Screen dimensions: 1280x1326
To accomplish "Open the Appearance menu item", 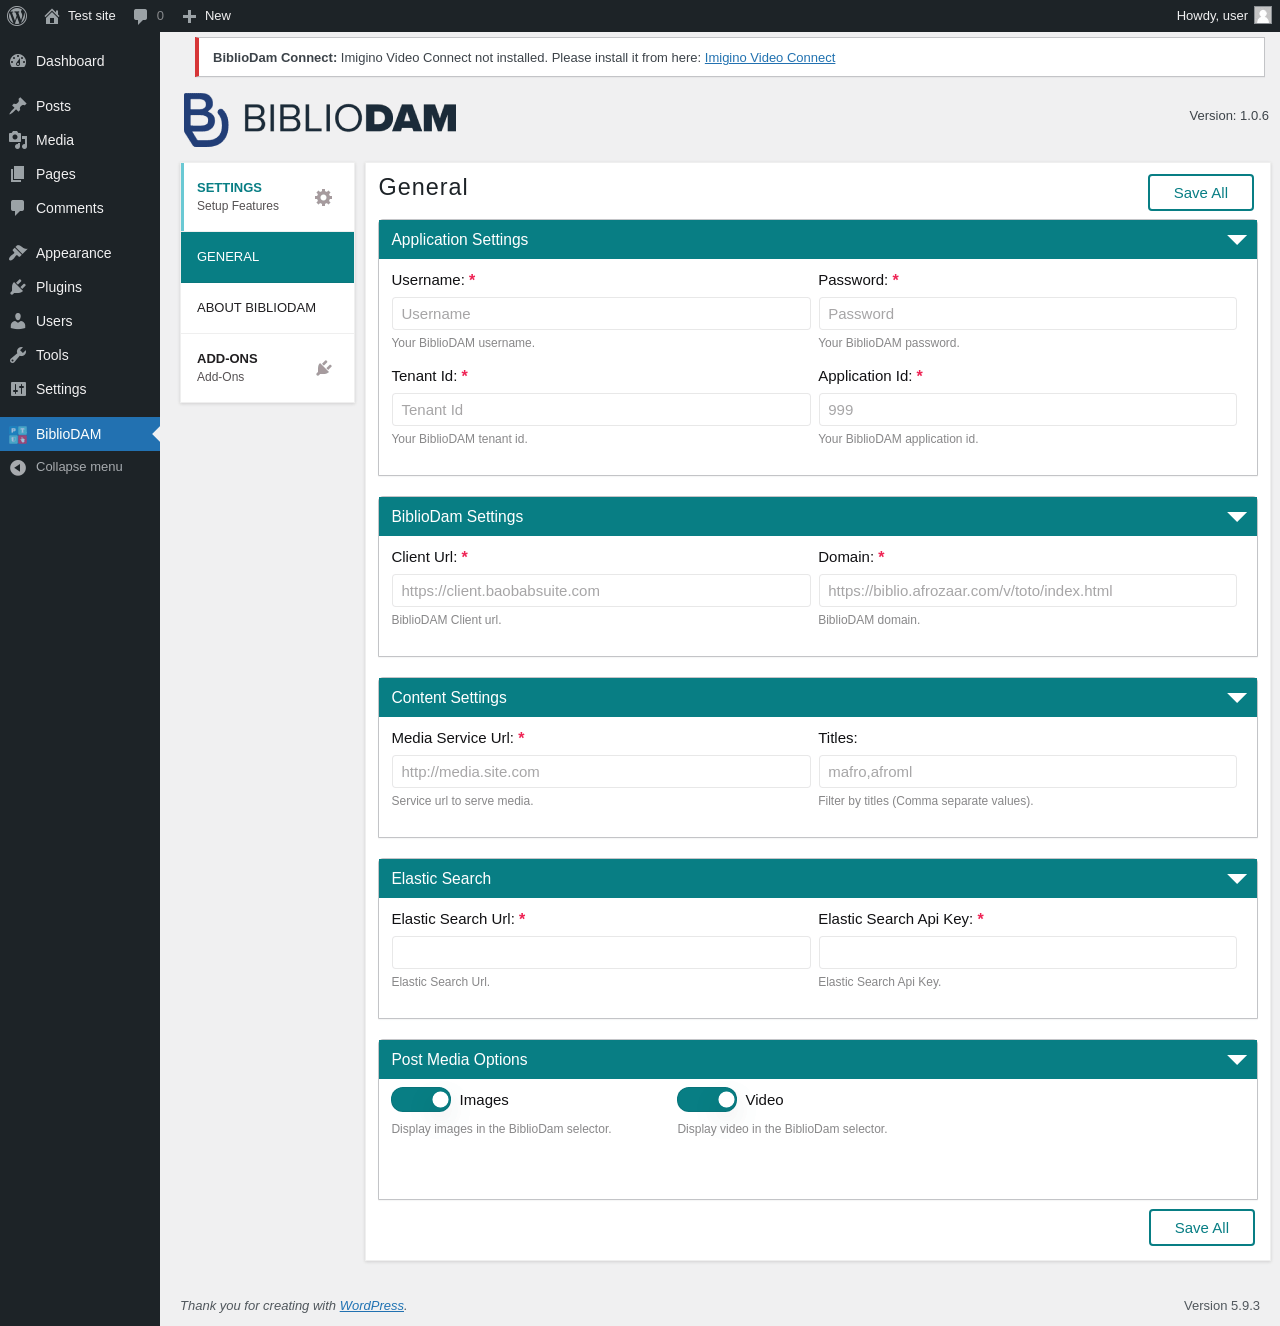I will click(80, 253).
